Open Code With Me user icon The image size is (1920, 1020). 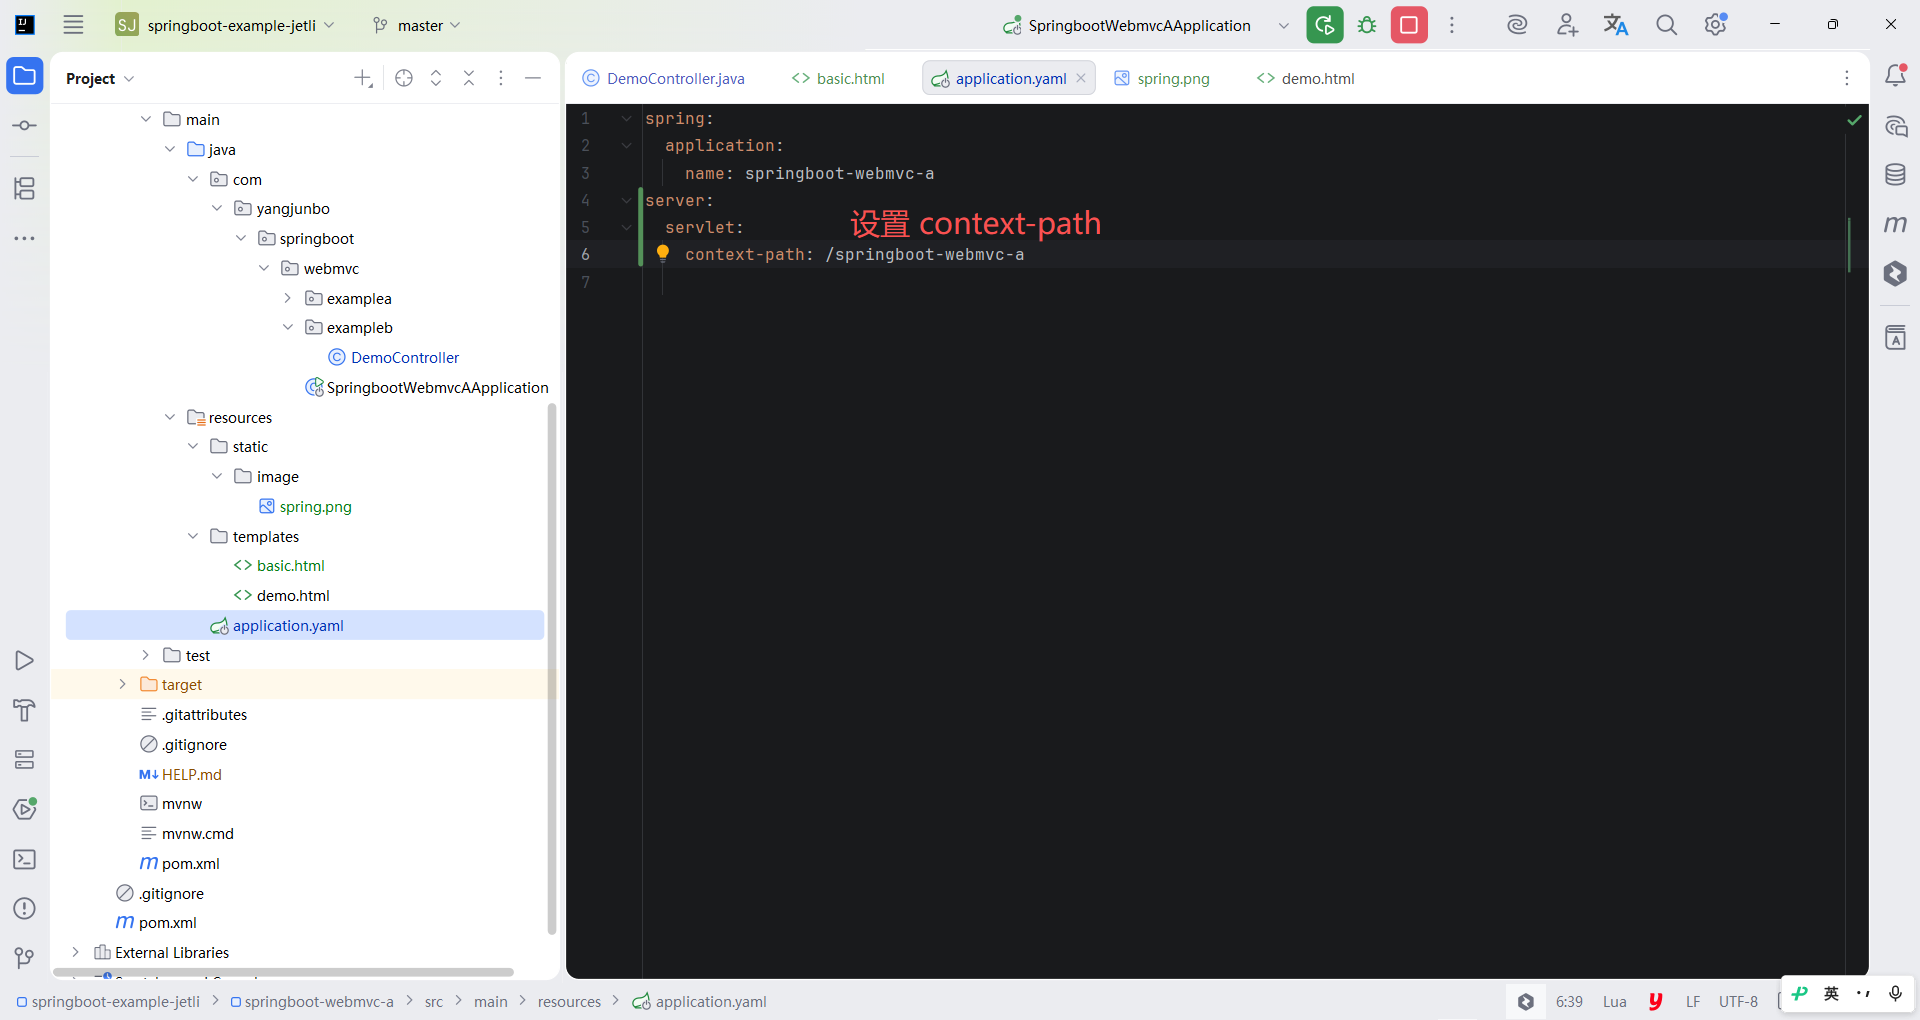(x=1567, y=25)
